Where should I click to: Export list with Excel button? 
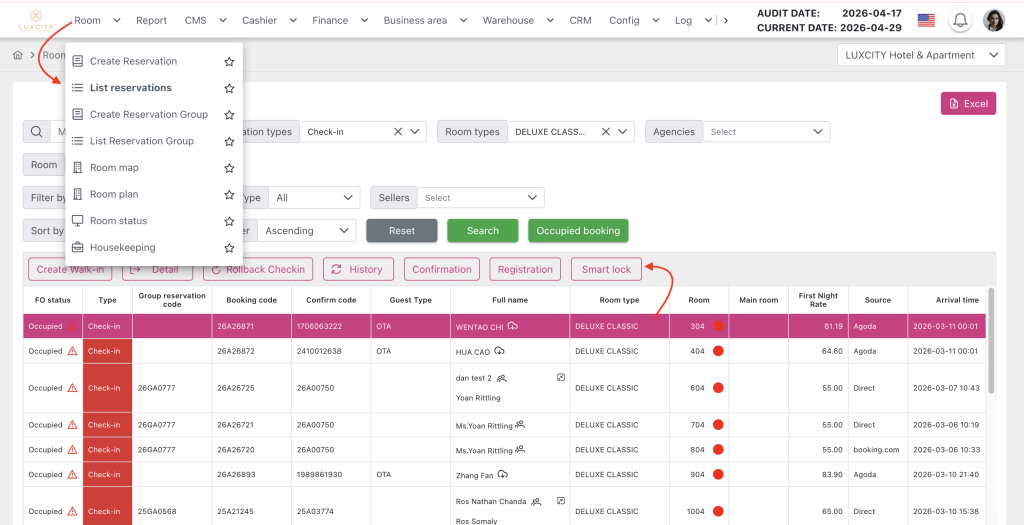tap(967, 104)
